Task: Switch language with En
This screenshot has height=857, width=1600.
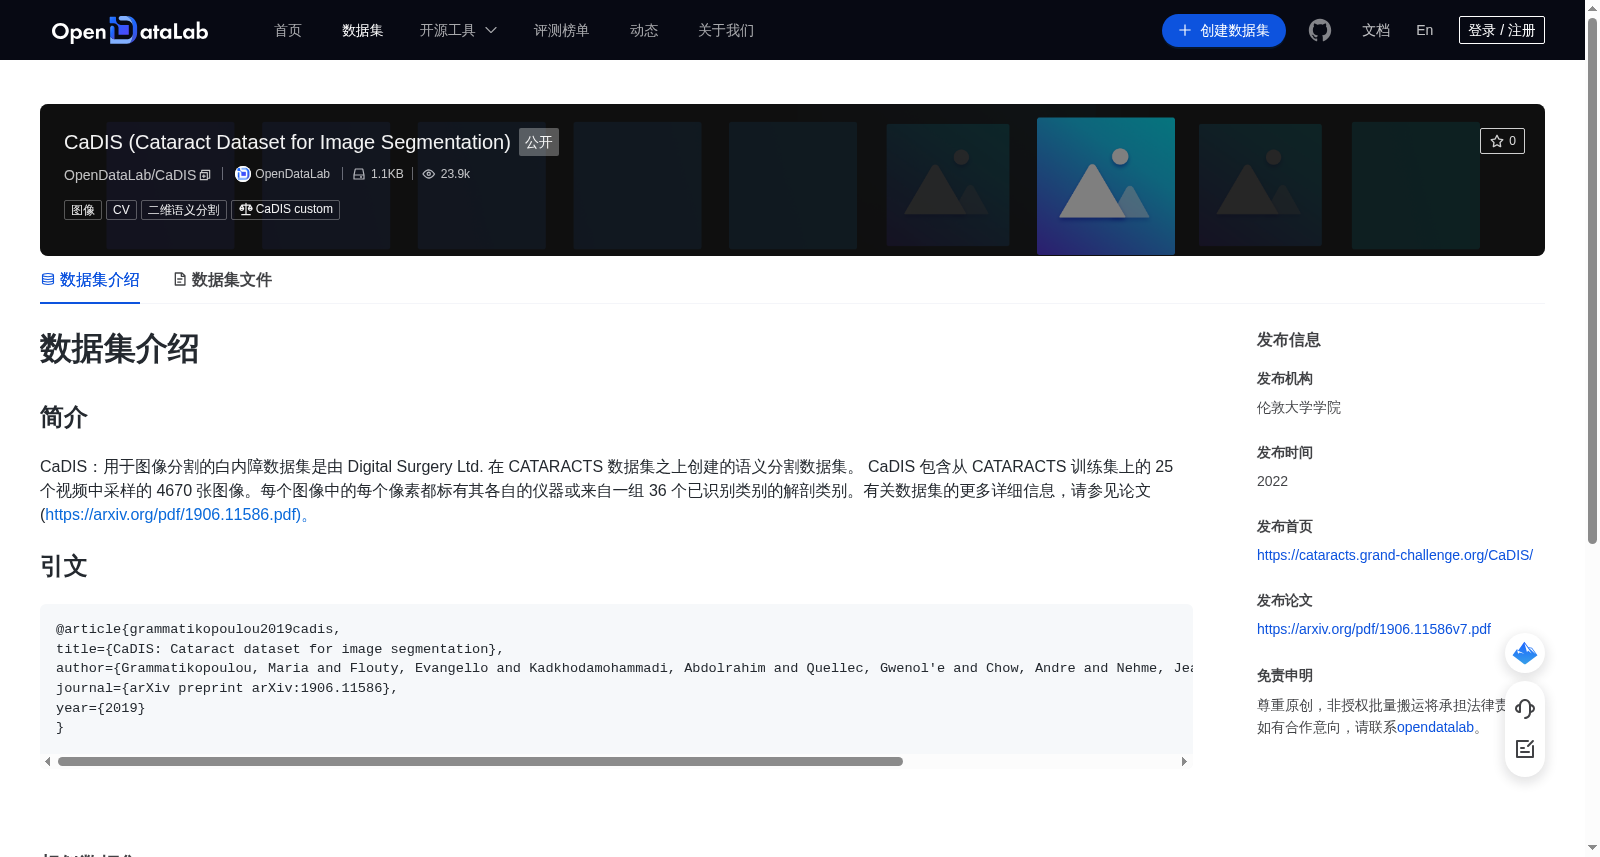Action: click(x=1425, y=31)
